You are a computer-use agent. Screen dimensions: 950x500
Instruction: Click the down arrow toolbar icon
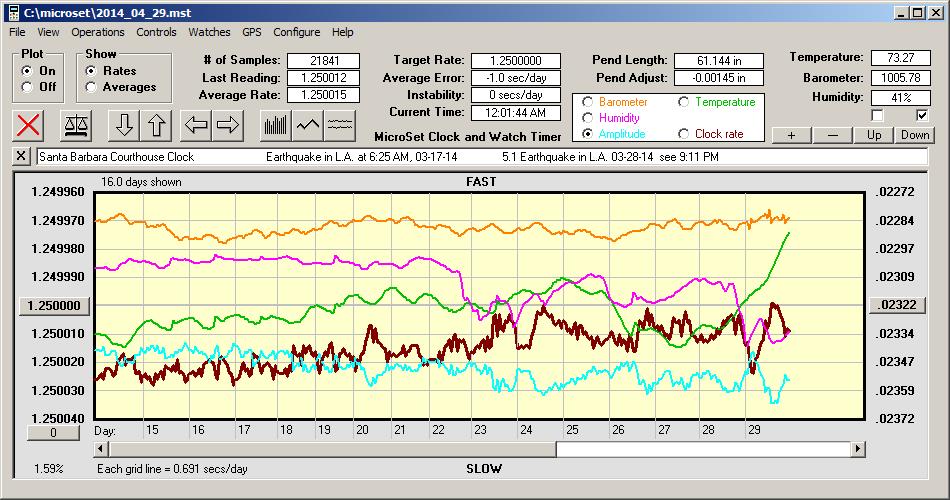click(x=124, y=125)
